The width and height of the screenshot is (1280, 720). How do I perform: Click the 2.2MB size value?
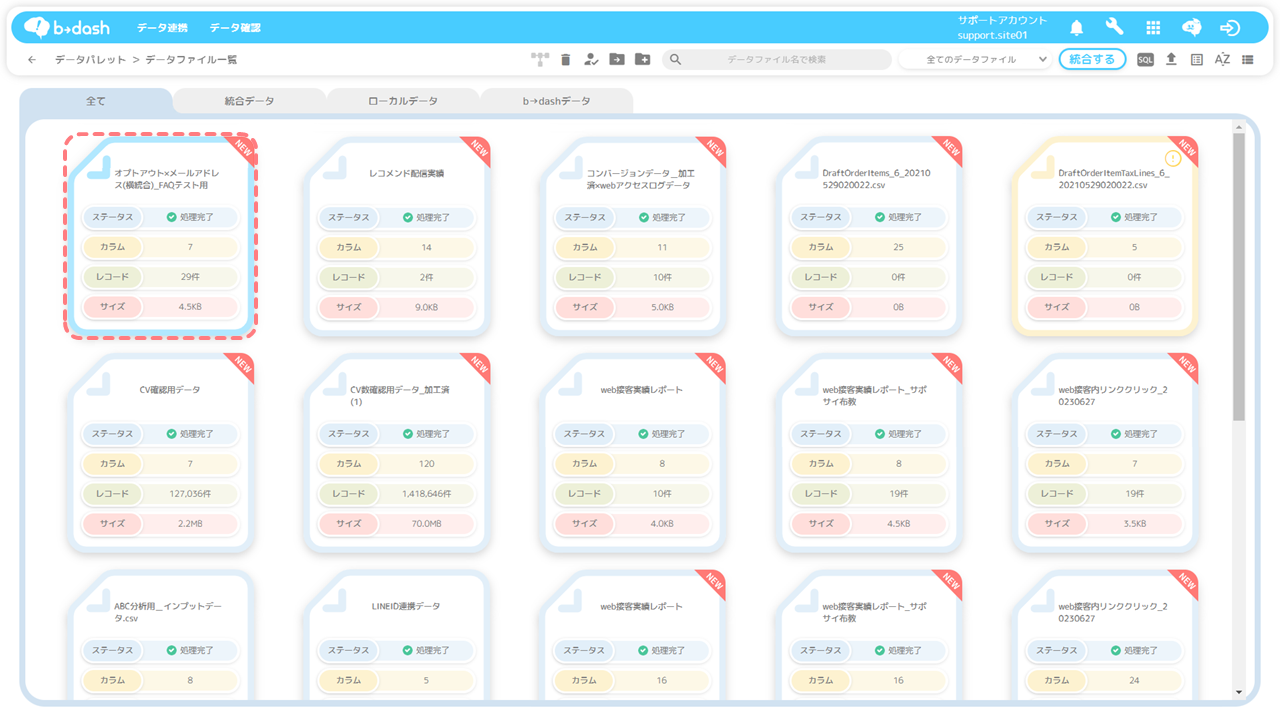tap(190, 524)
